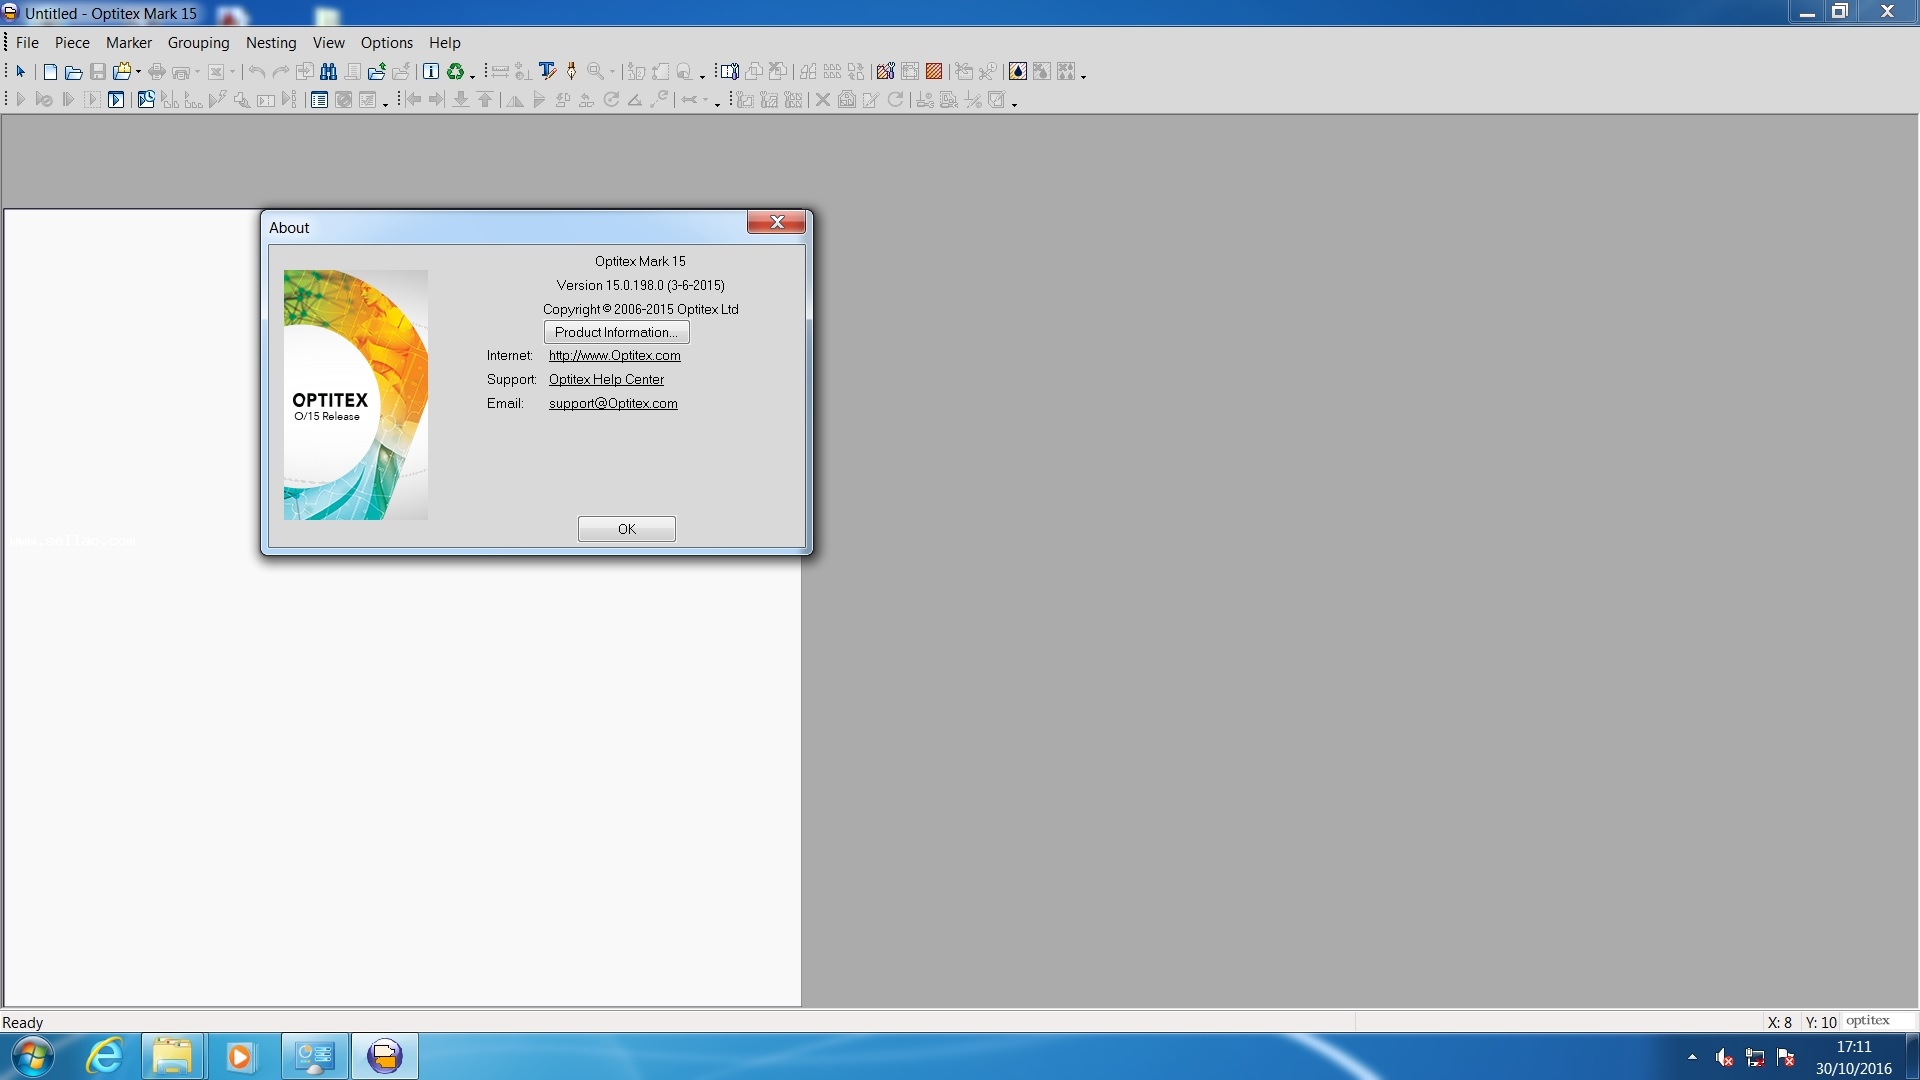The image size is (1920, 1080).
Task: Open the File menu
Action: pyautogui.click(x=27, y=43)
